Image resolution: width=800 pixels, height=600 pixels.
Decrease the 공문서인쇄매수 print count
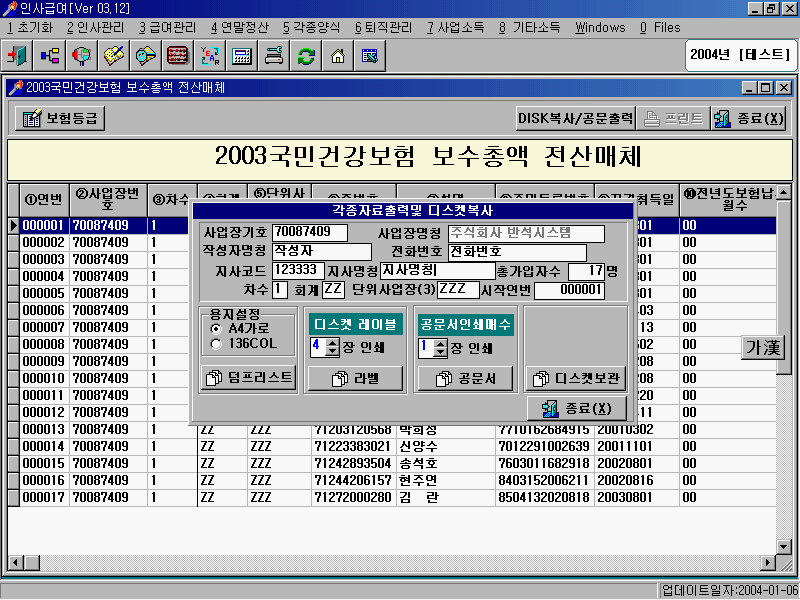click(440, 353)
